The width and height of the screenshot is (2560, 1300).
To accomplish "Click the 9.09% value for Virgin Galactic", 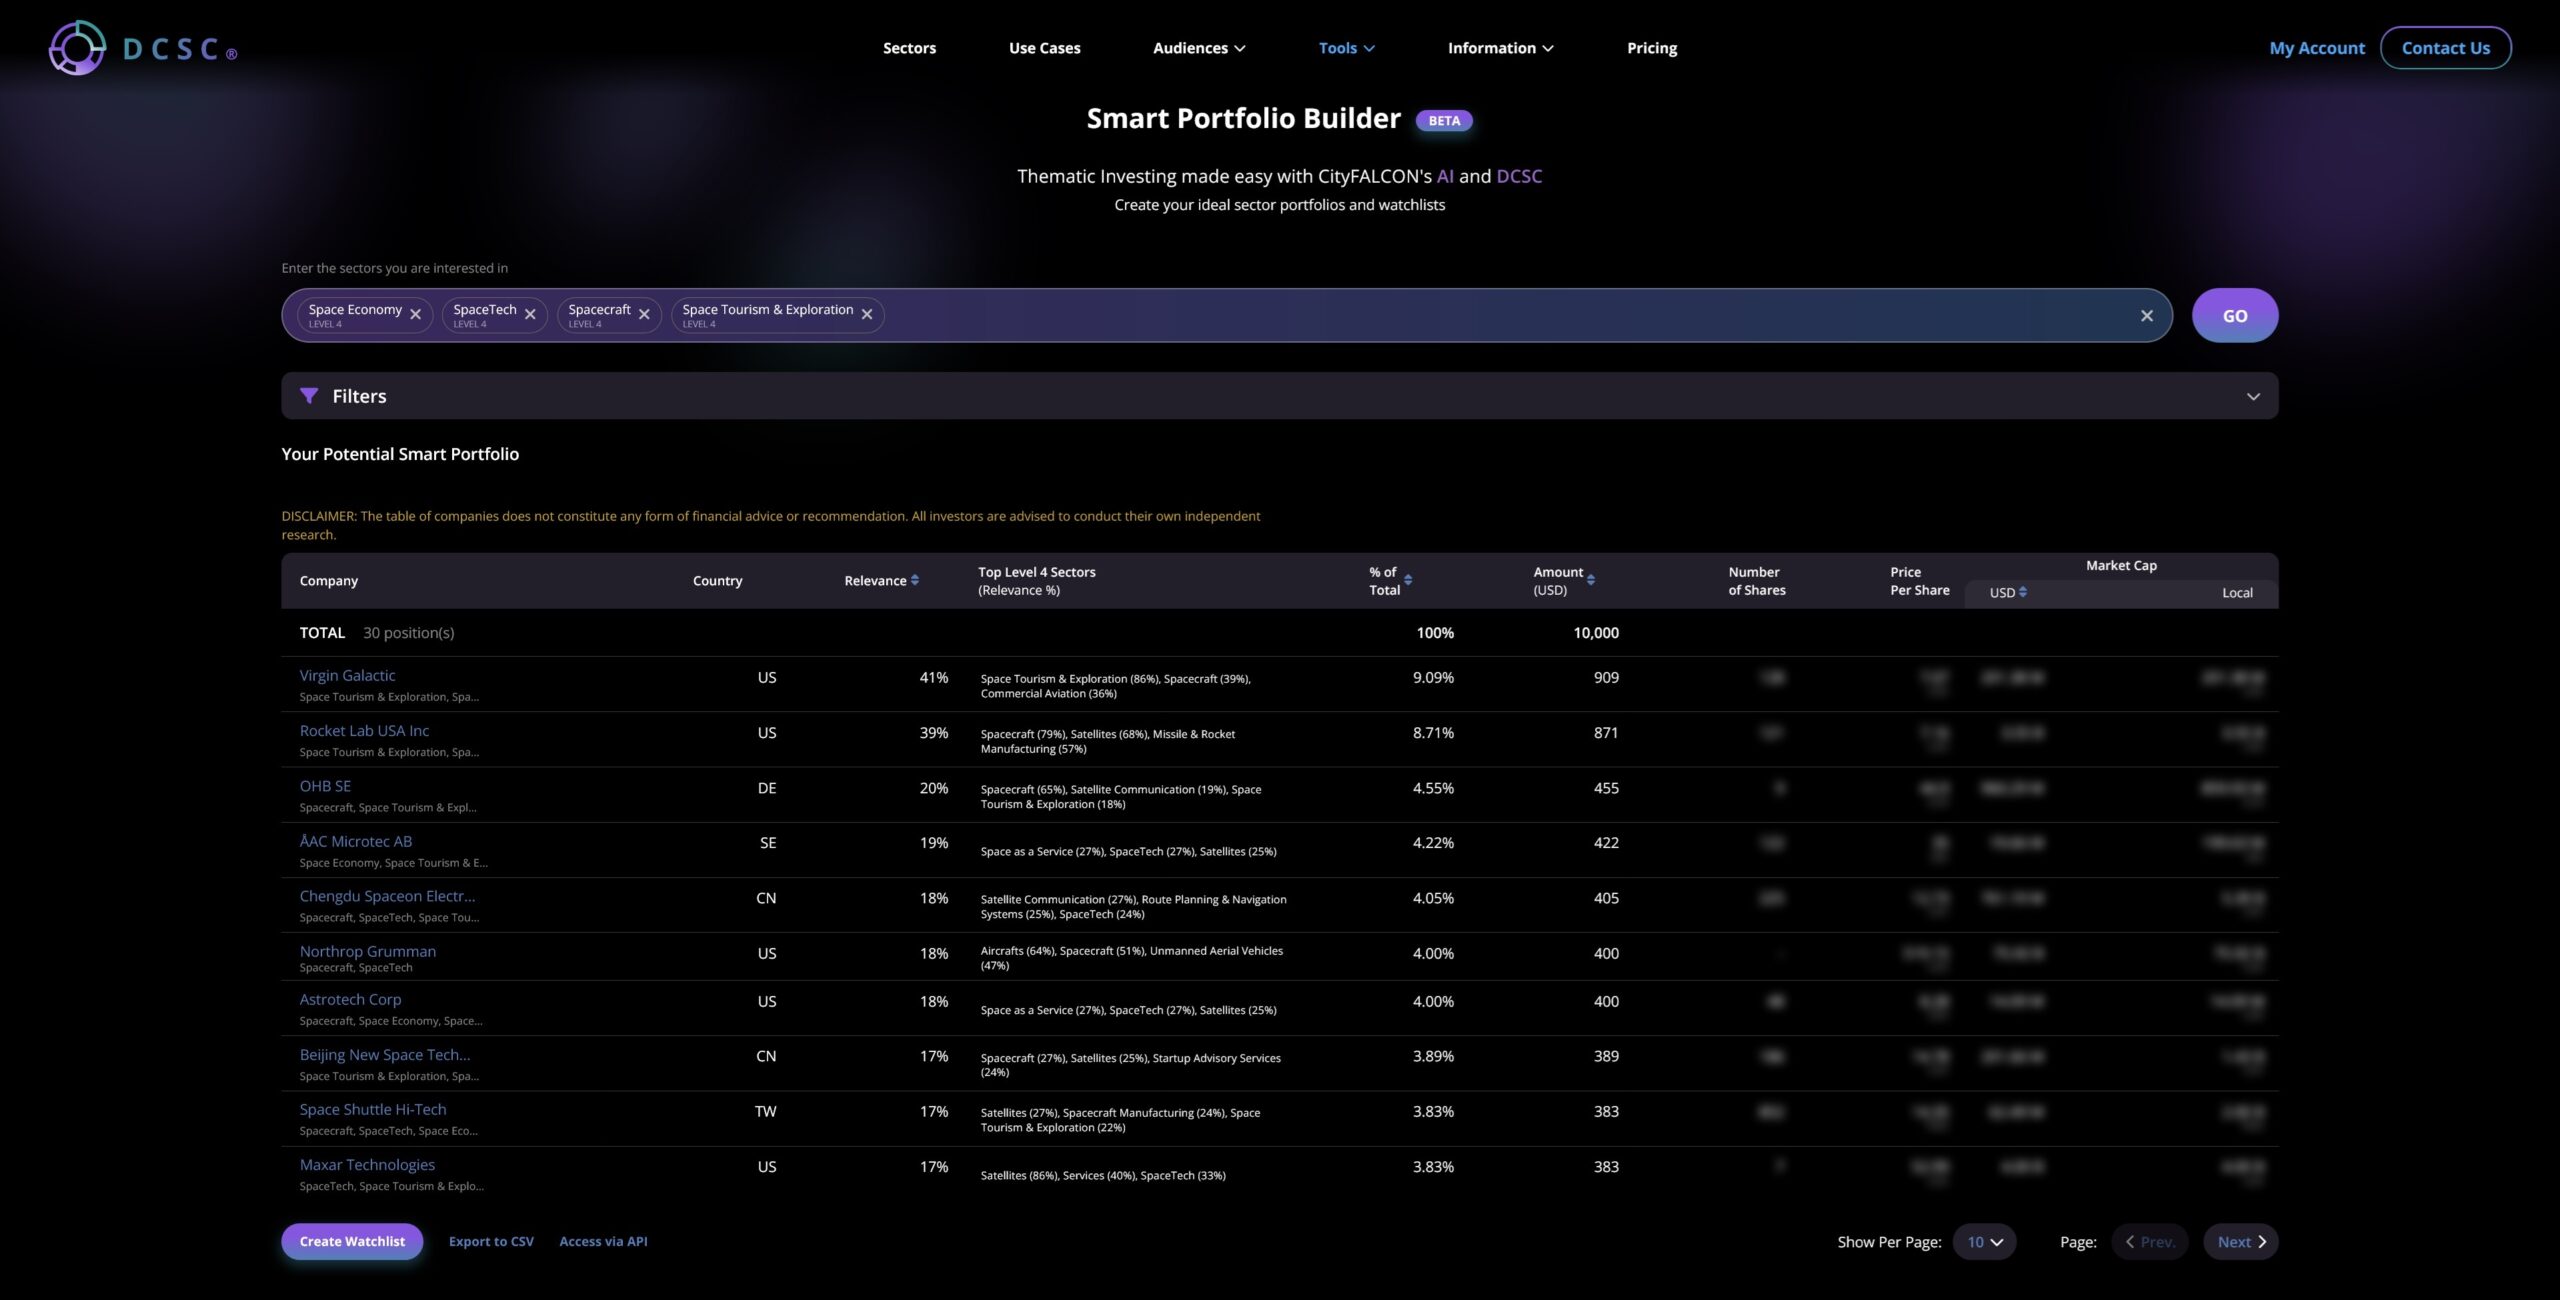I will [1433, 677].
